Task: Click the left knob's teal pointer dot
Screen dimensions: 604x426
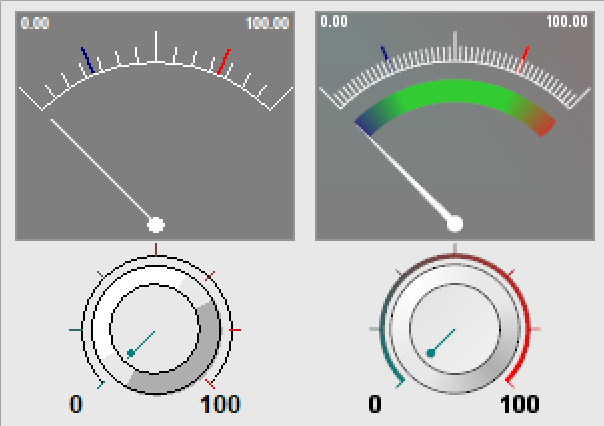Action: click(130, 353)
